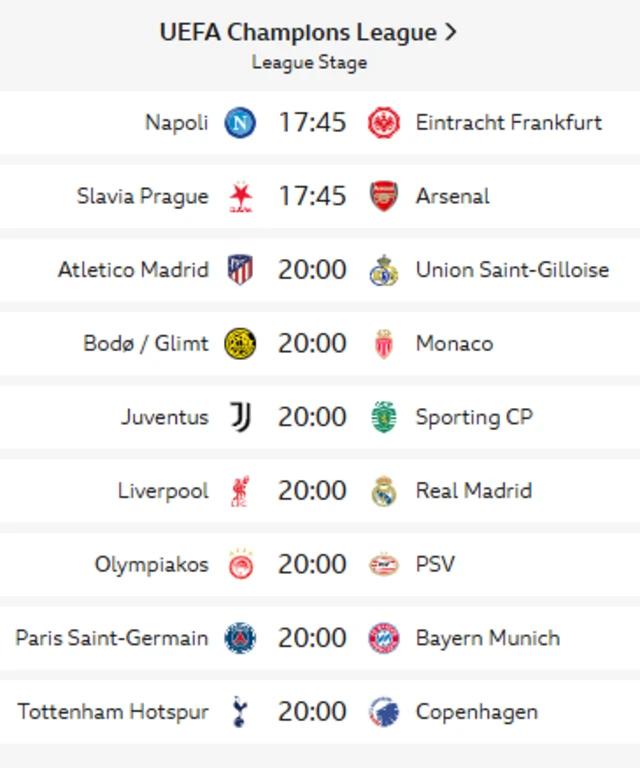
Task: Click the Eintracht Frankfurt eagle crest
Action: pyautogui.click(x=383, y=123)
